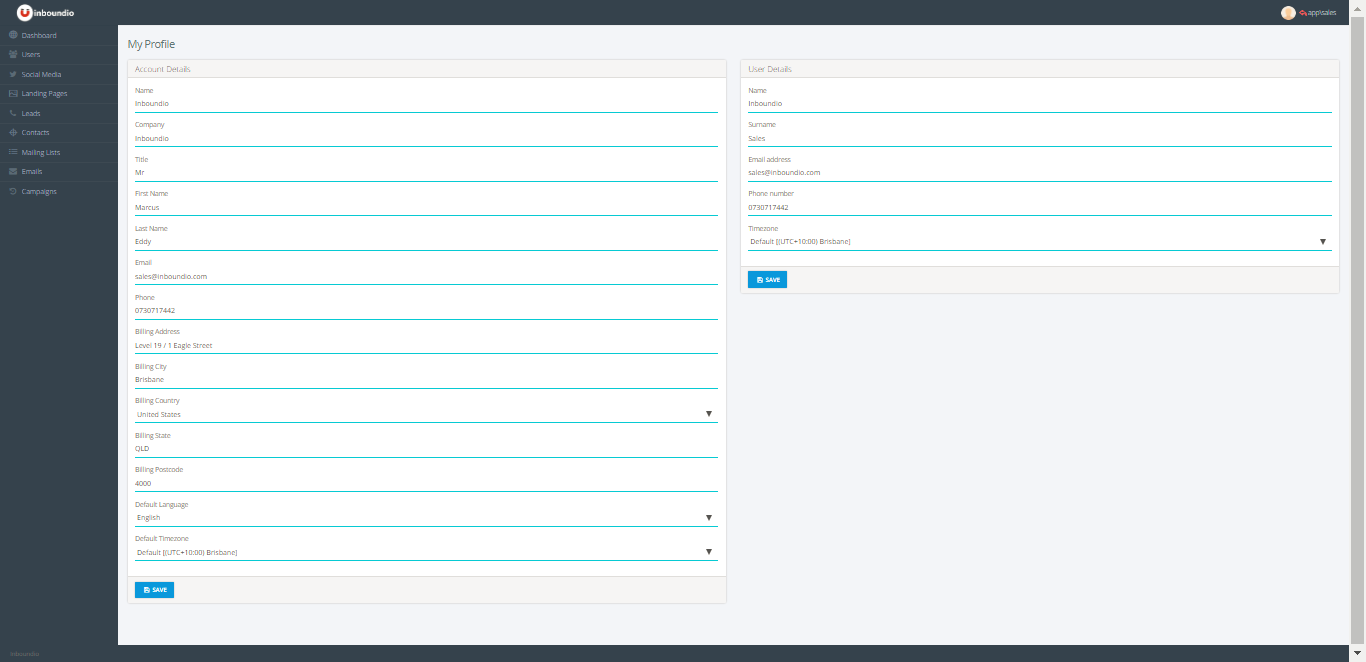This screenshot has width=1366, height=662.
Task: Click the page vertical scrollbar
Action: pyautogui.click(x=1358, y=331)
